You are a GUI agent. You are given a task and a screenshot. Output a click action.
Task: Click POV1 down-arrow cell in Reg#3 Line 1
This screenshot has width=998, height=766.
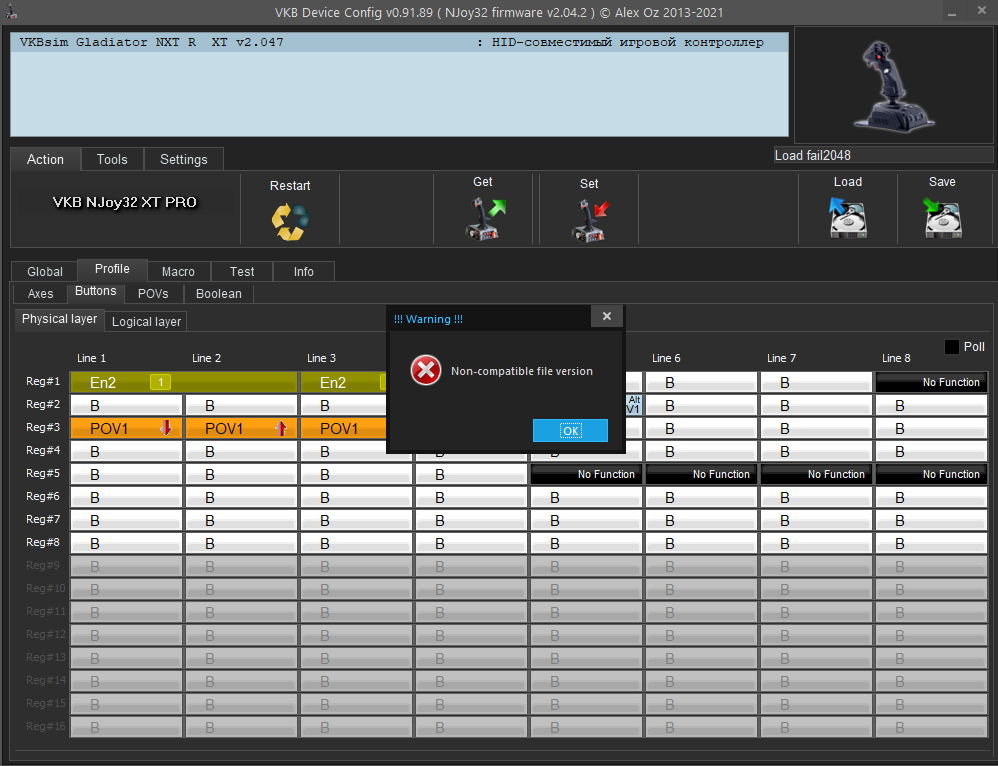127,429
